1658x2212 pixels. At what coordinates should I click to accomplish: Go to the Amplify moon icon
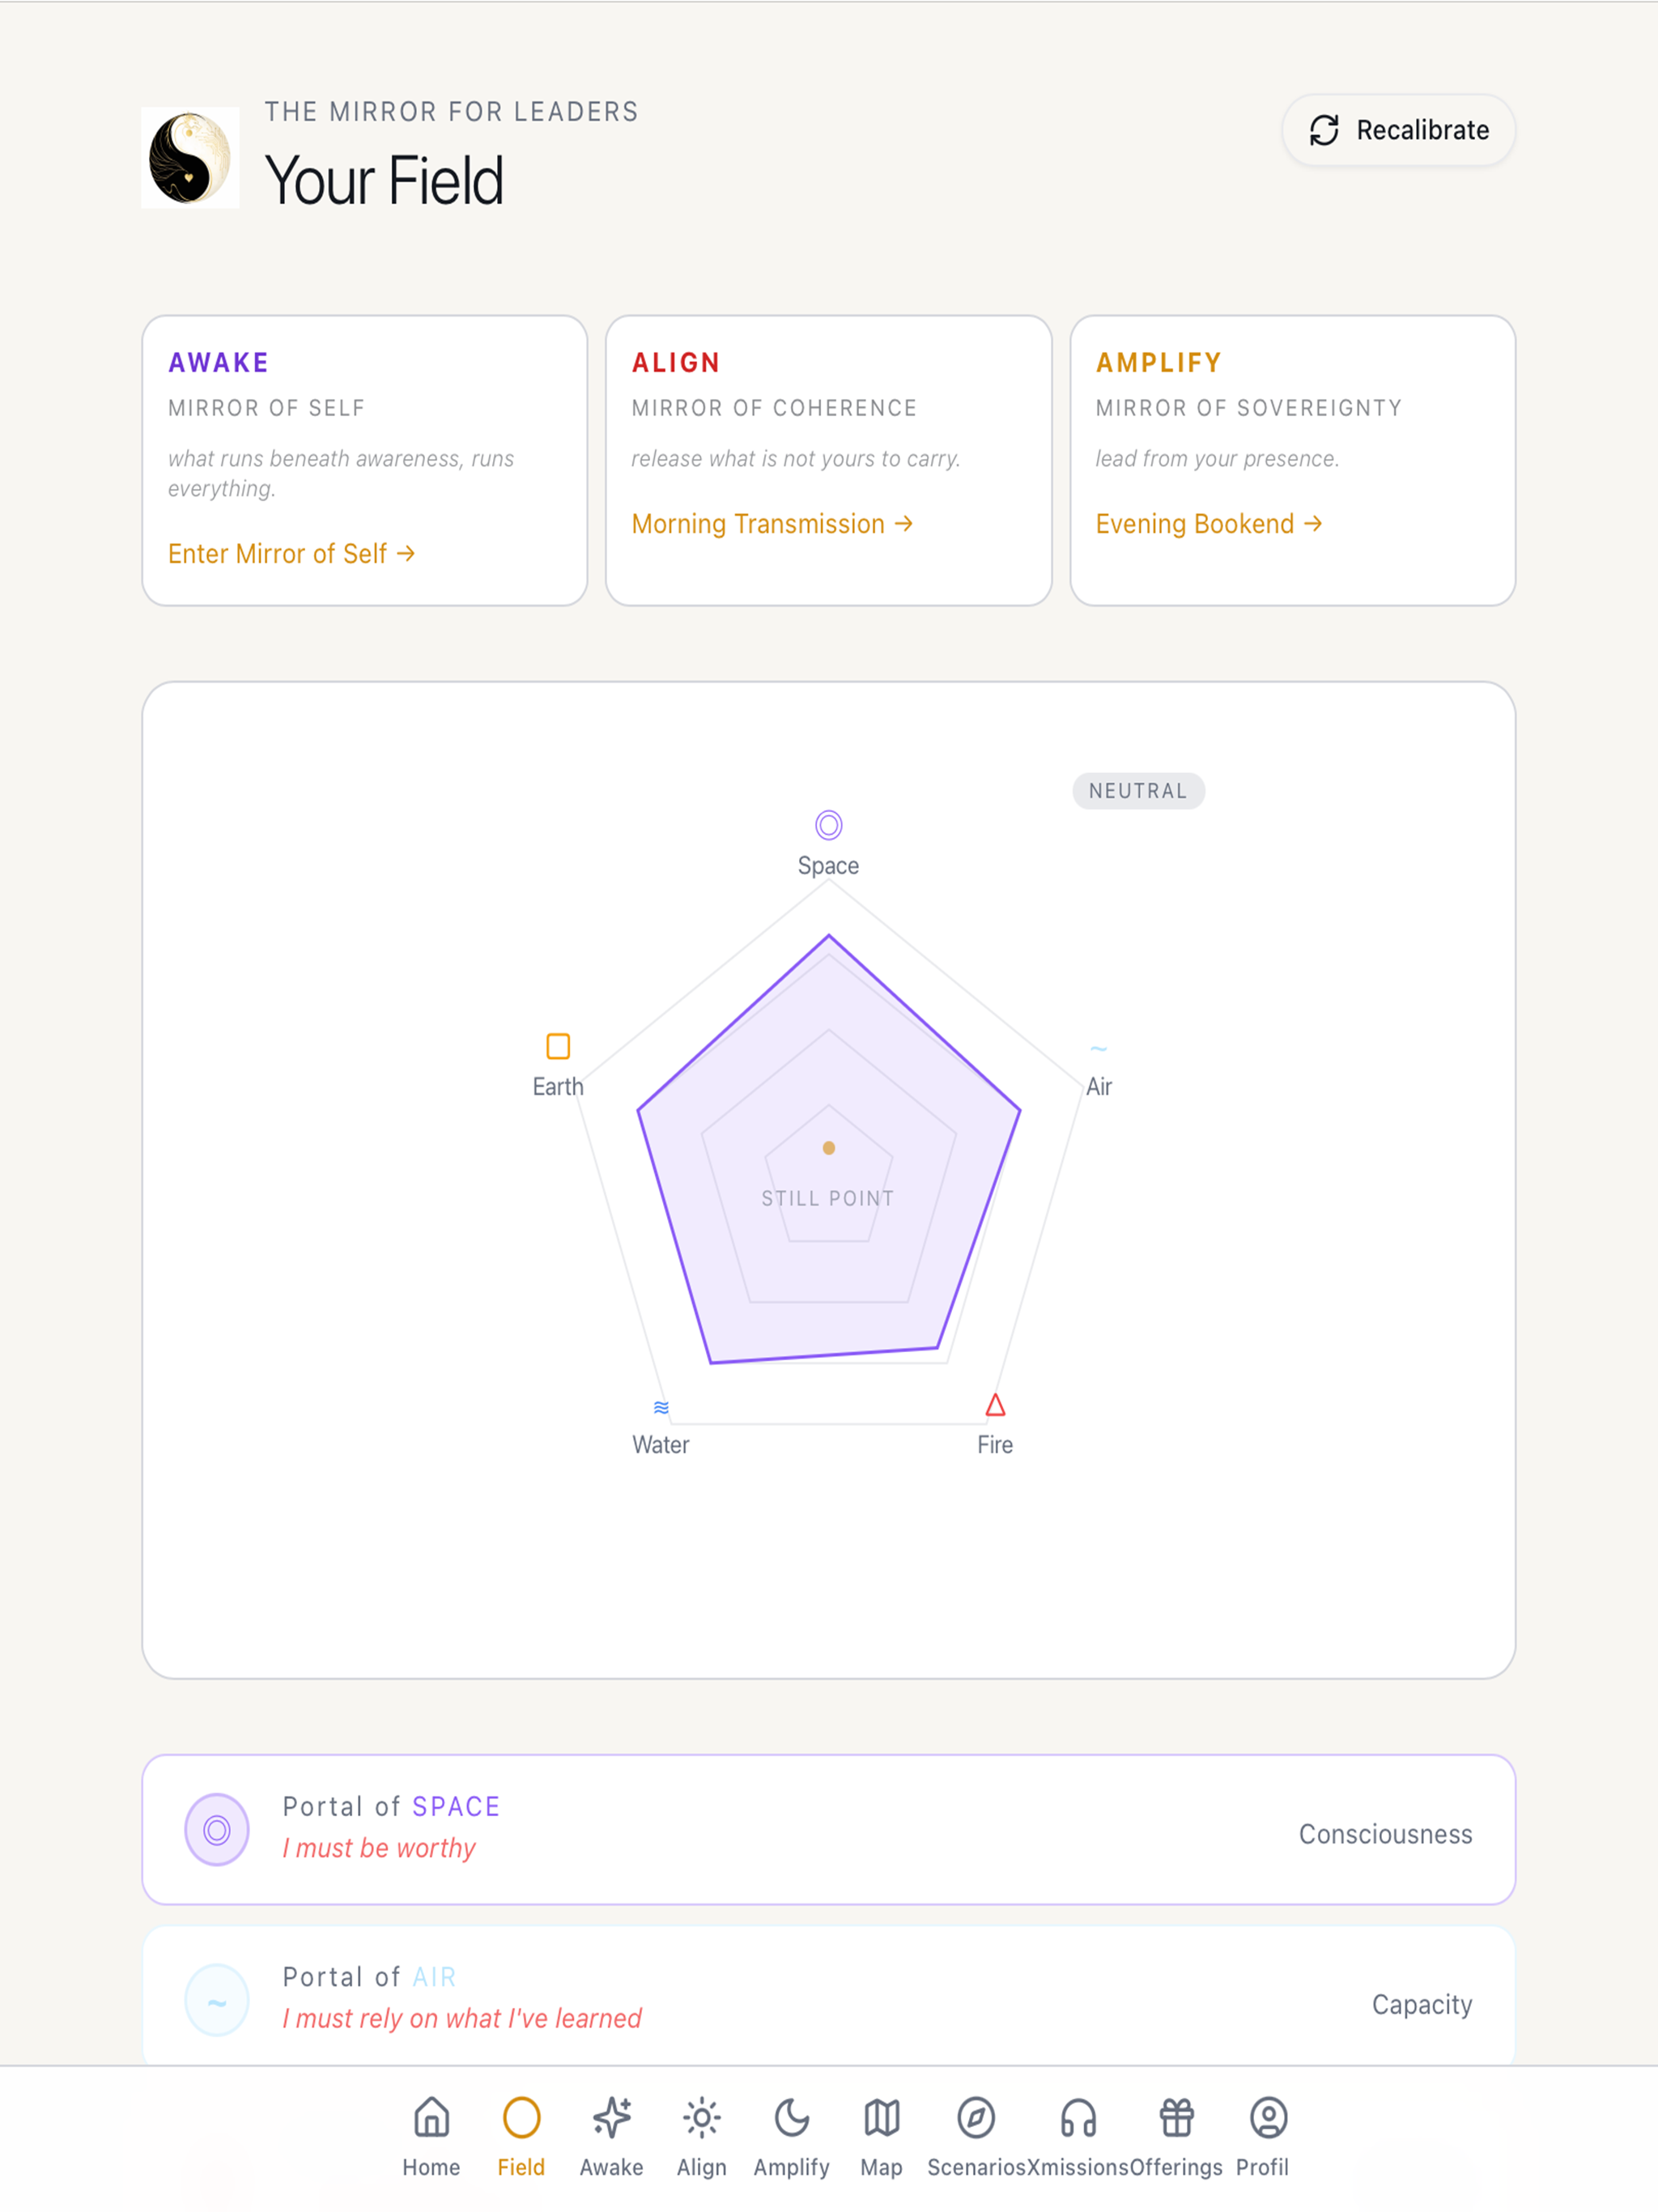click(x=791, y=2117)
